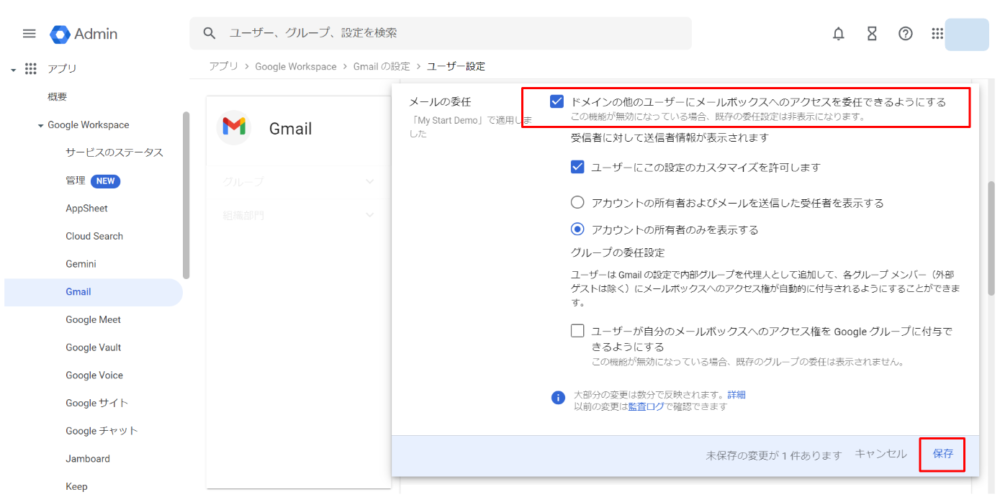Open the 詳細 link
The width and height of the screenshot is (1000, 497).
tap(737, 395)
